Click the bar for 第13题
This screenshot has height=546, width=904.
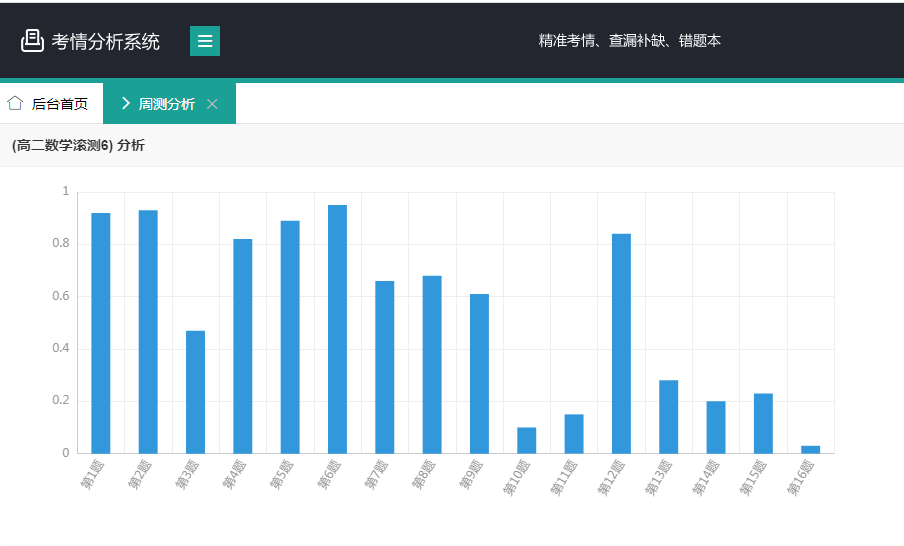click(668, 417)
